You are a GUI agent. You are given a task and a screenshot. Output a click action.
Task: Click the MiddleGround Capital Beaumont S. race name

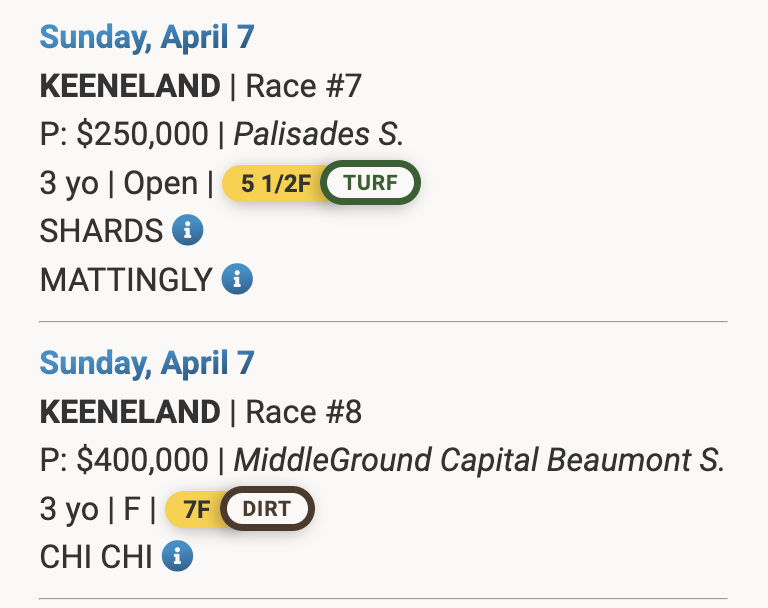[478, 460]
